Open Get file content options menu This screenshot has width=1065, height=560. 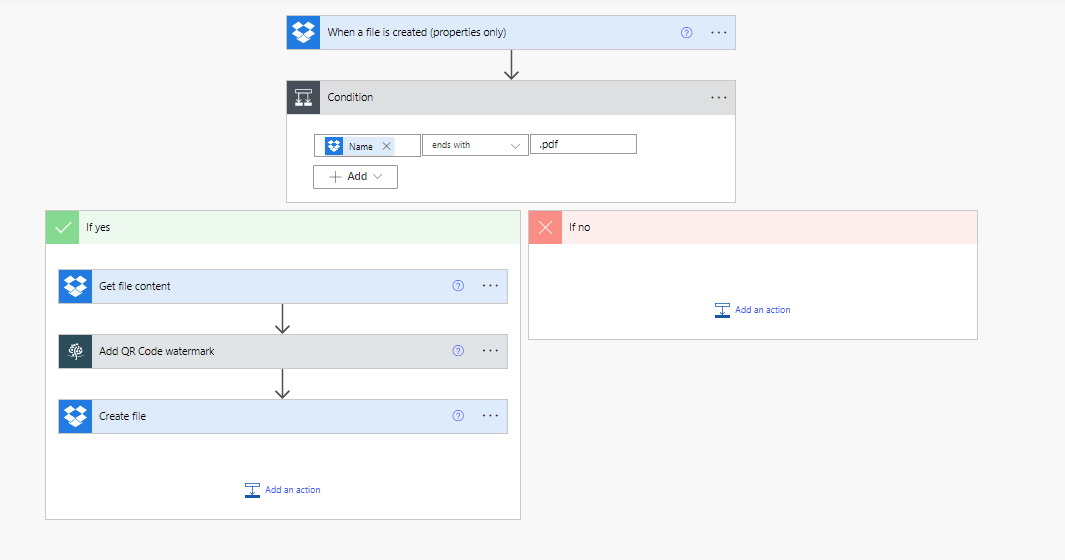490,286
